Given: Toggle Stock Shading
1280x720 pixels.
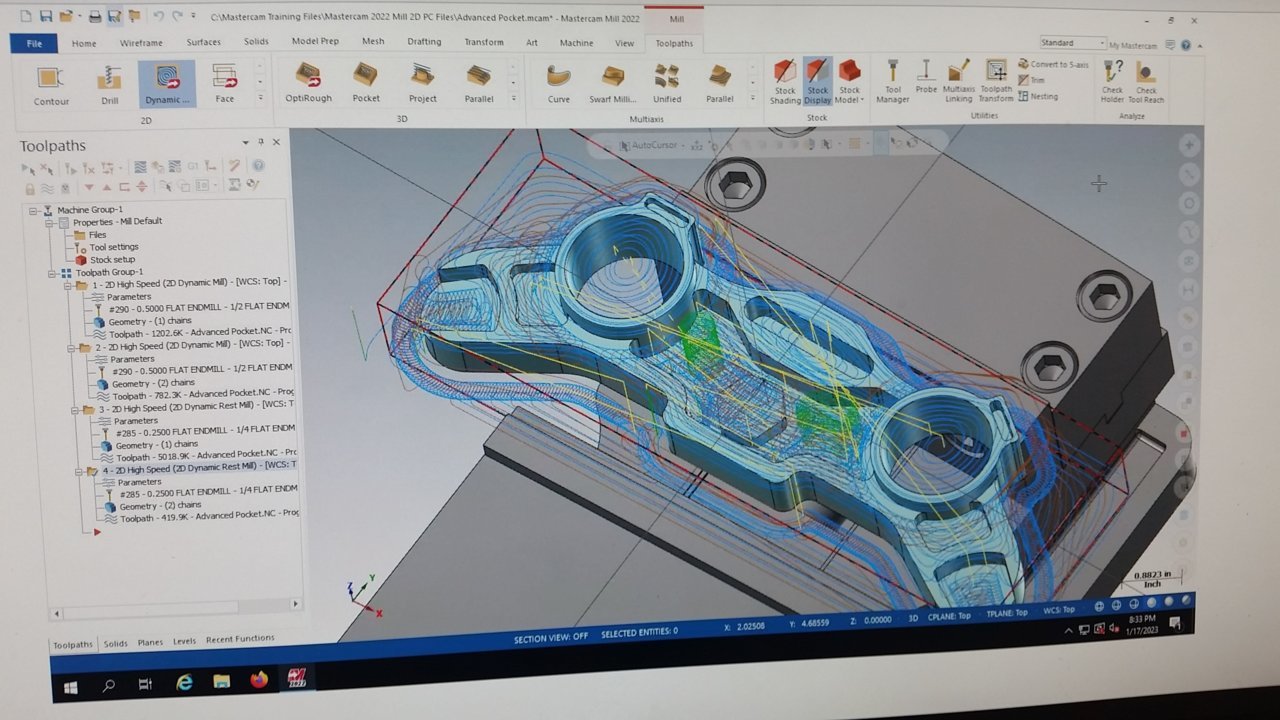Looking at the screenshot, I should tap(785, 82).
